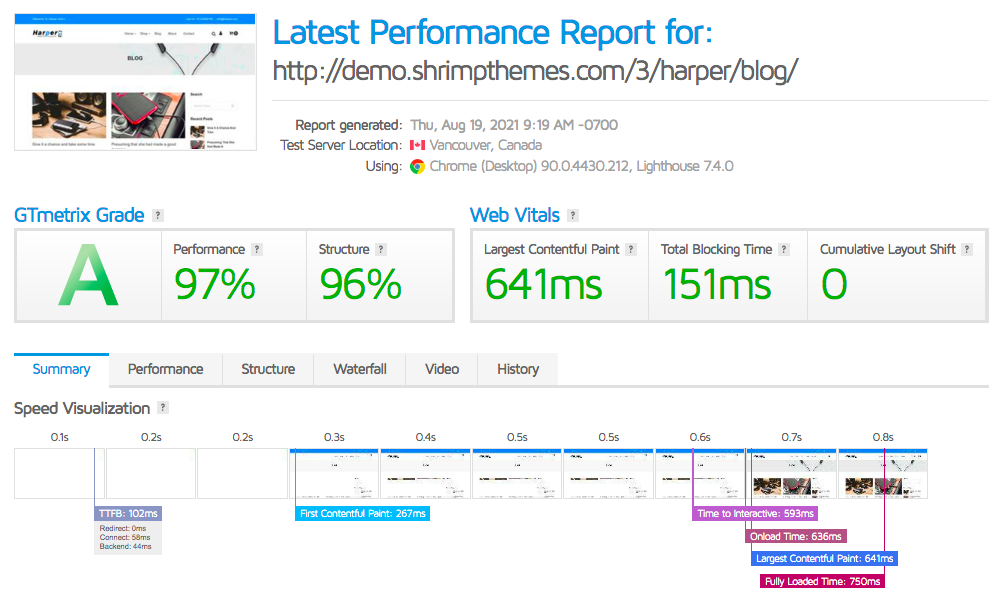
Task: Click the TTFB 102ms timeline marker
Action: (127, 514)
